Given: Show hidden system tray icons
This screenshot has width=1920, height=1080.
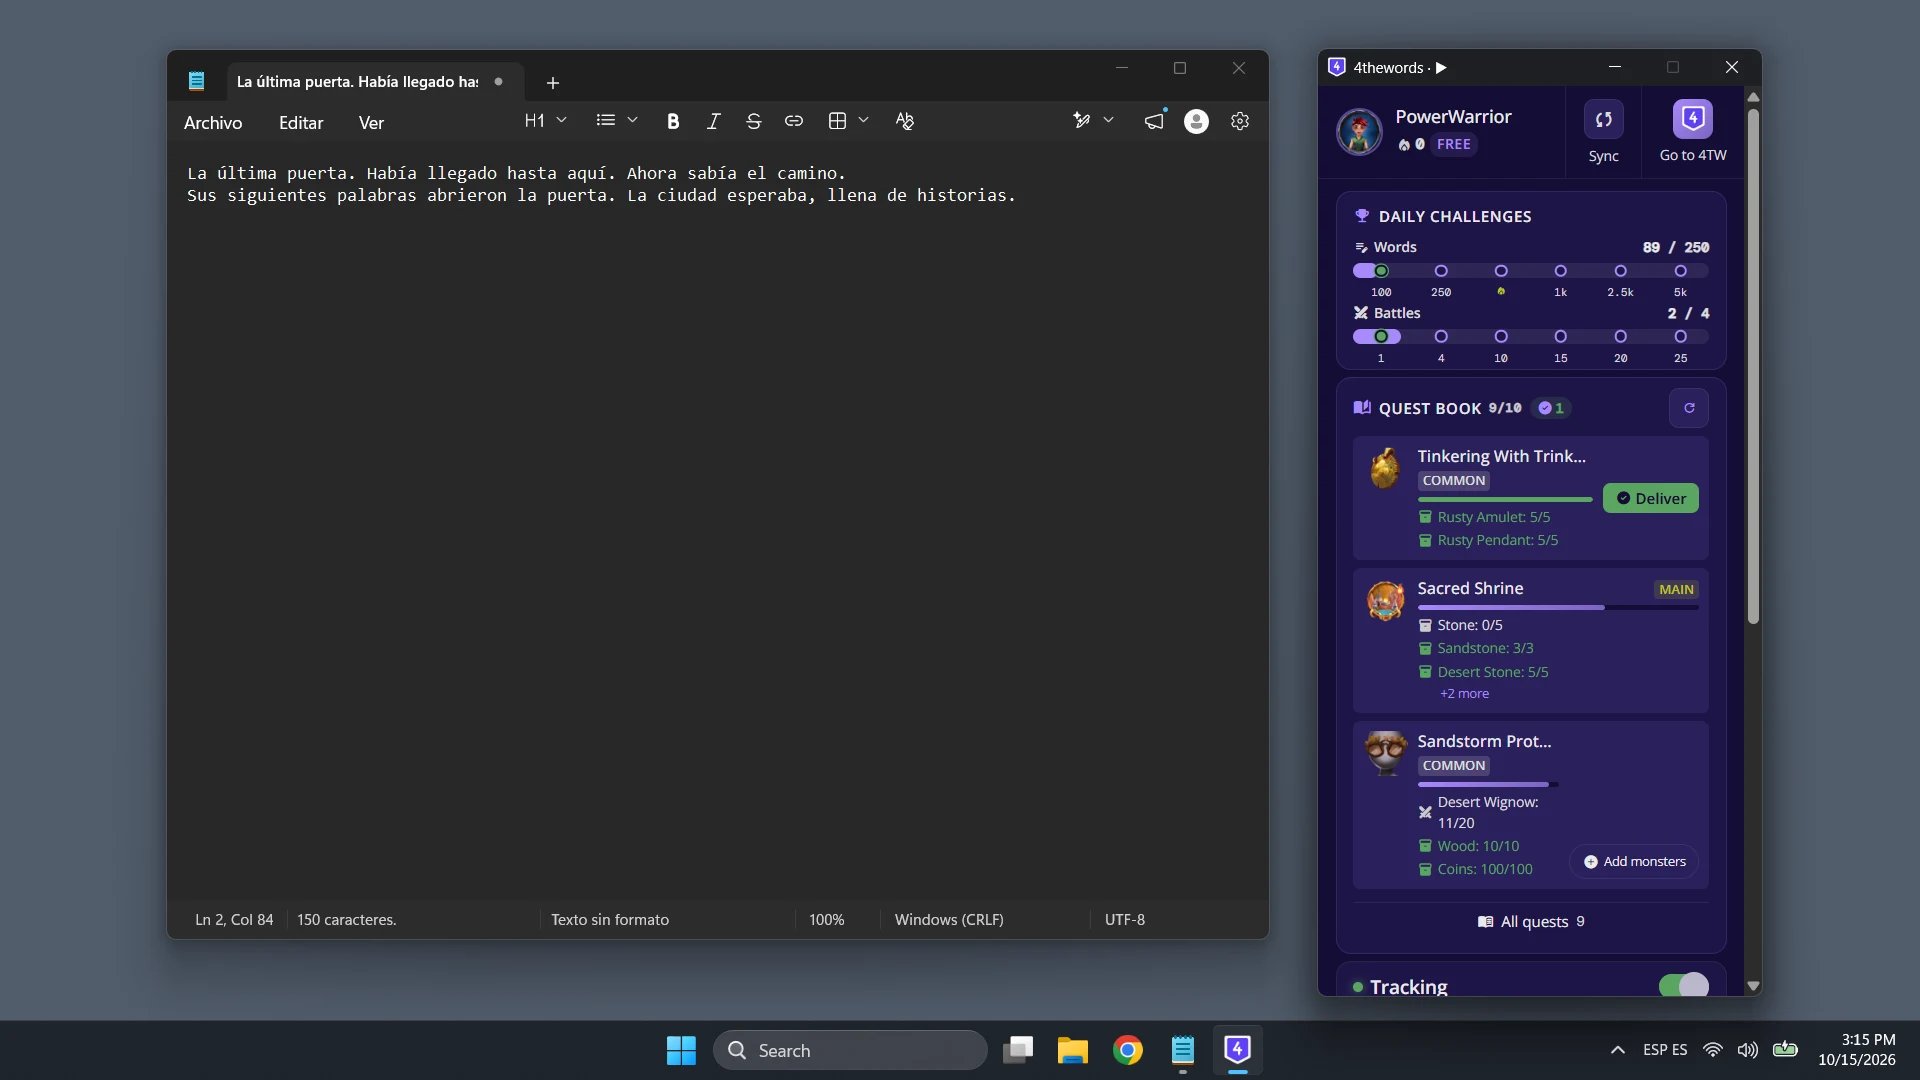Looking at the screenshot, I should coord(1617,1050).
